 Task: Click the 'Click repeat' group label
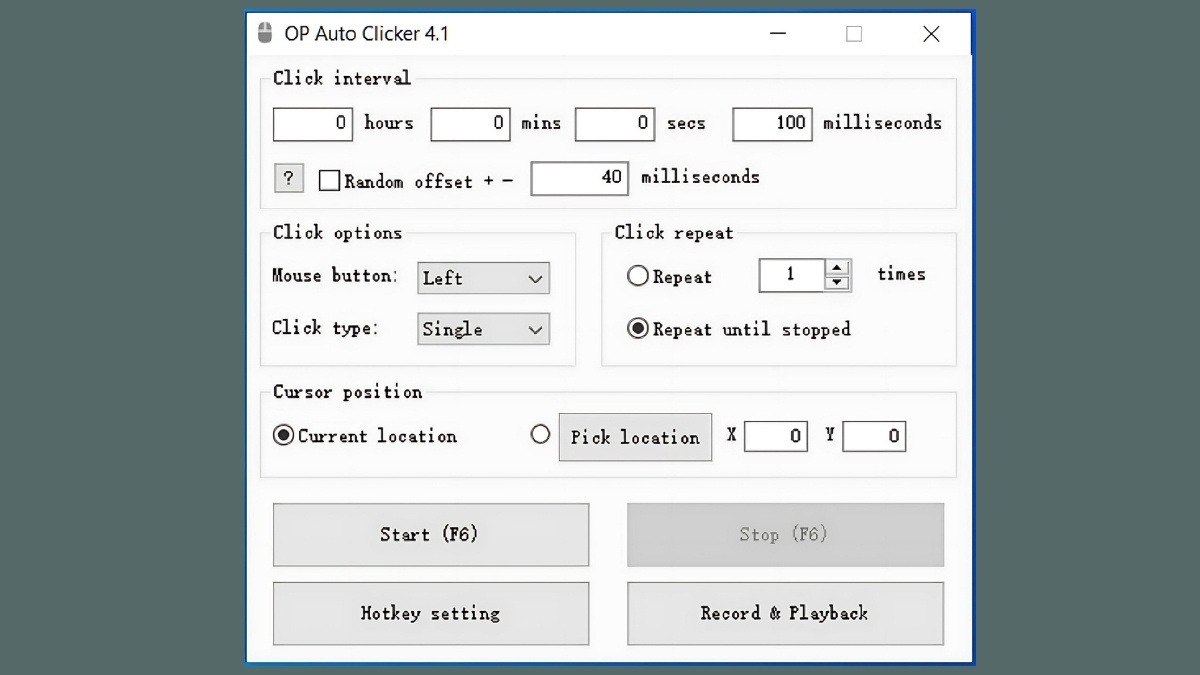pos(674,232)
